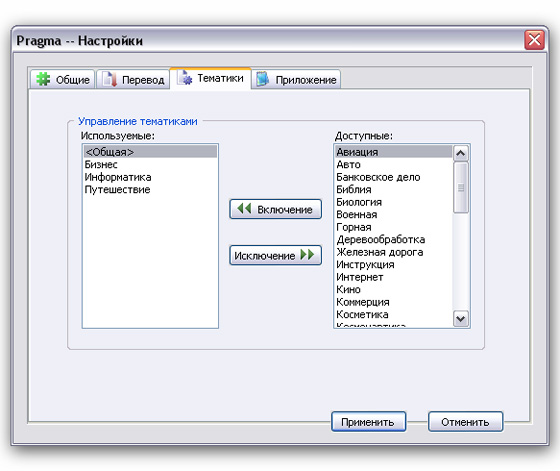The height and width of the screenshot is (471, 560).
Task: Select Горная in the Доступные list
Action: [394, 227]
